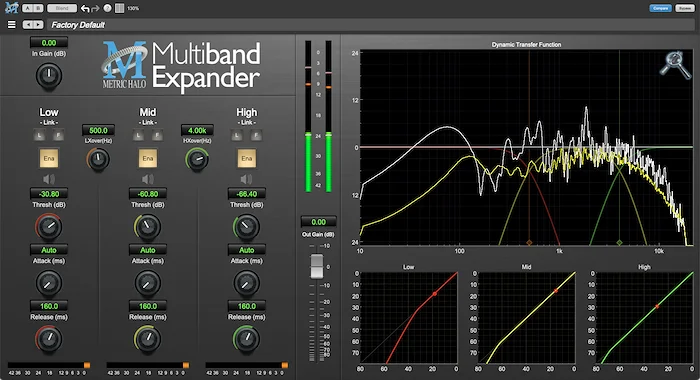Go to the previous preset
This screenshot has height=380, width=700.
click(28, 25)
